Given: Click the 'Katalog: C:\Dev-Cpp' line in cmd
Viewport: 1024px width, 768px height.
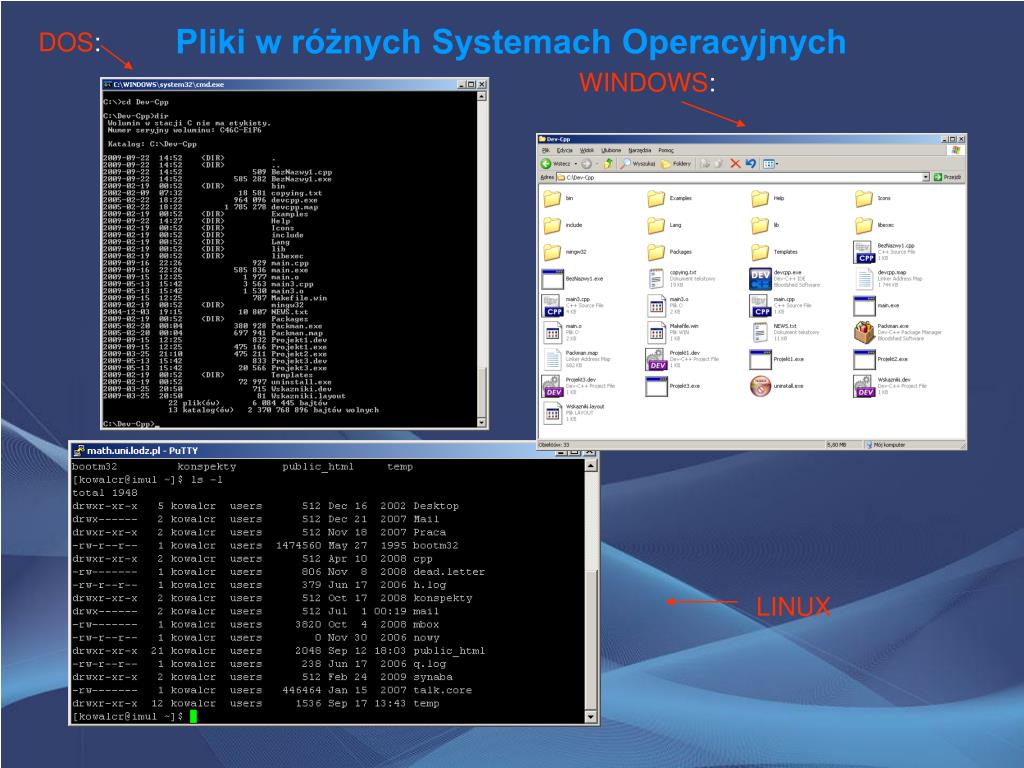Looking at the screenshot, I should point(152,144).
